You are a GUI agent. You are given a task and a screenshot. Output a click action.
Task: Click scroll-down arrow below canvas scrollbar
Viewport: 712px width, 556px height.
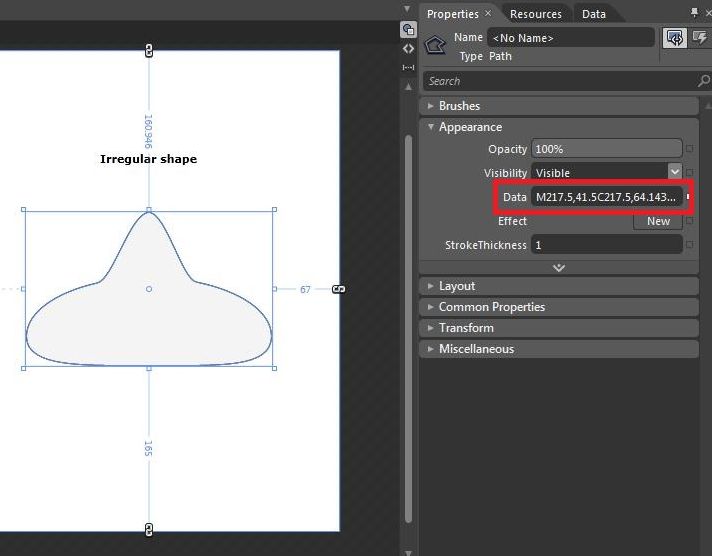pyautogui.click(x=408, y=552)
